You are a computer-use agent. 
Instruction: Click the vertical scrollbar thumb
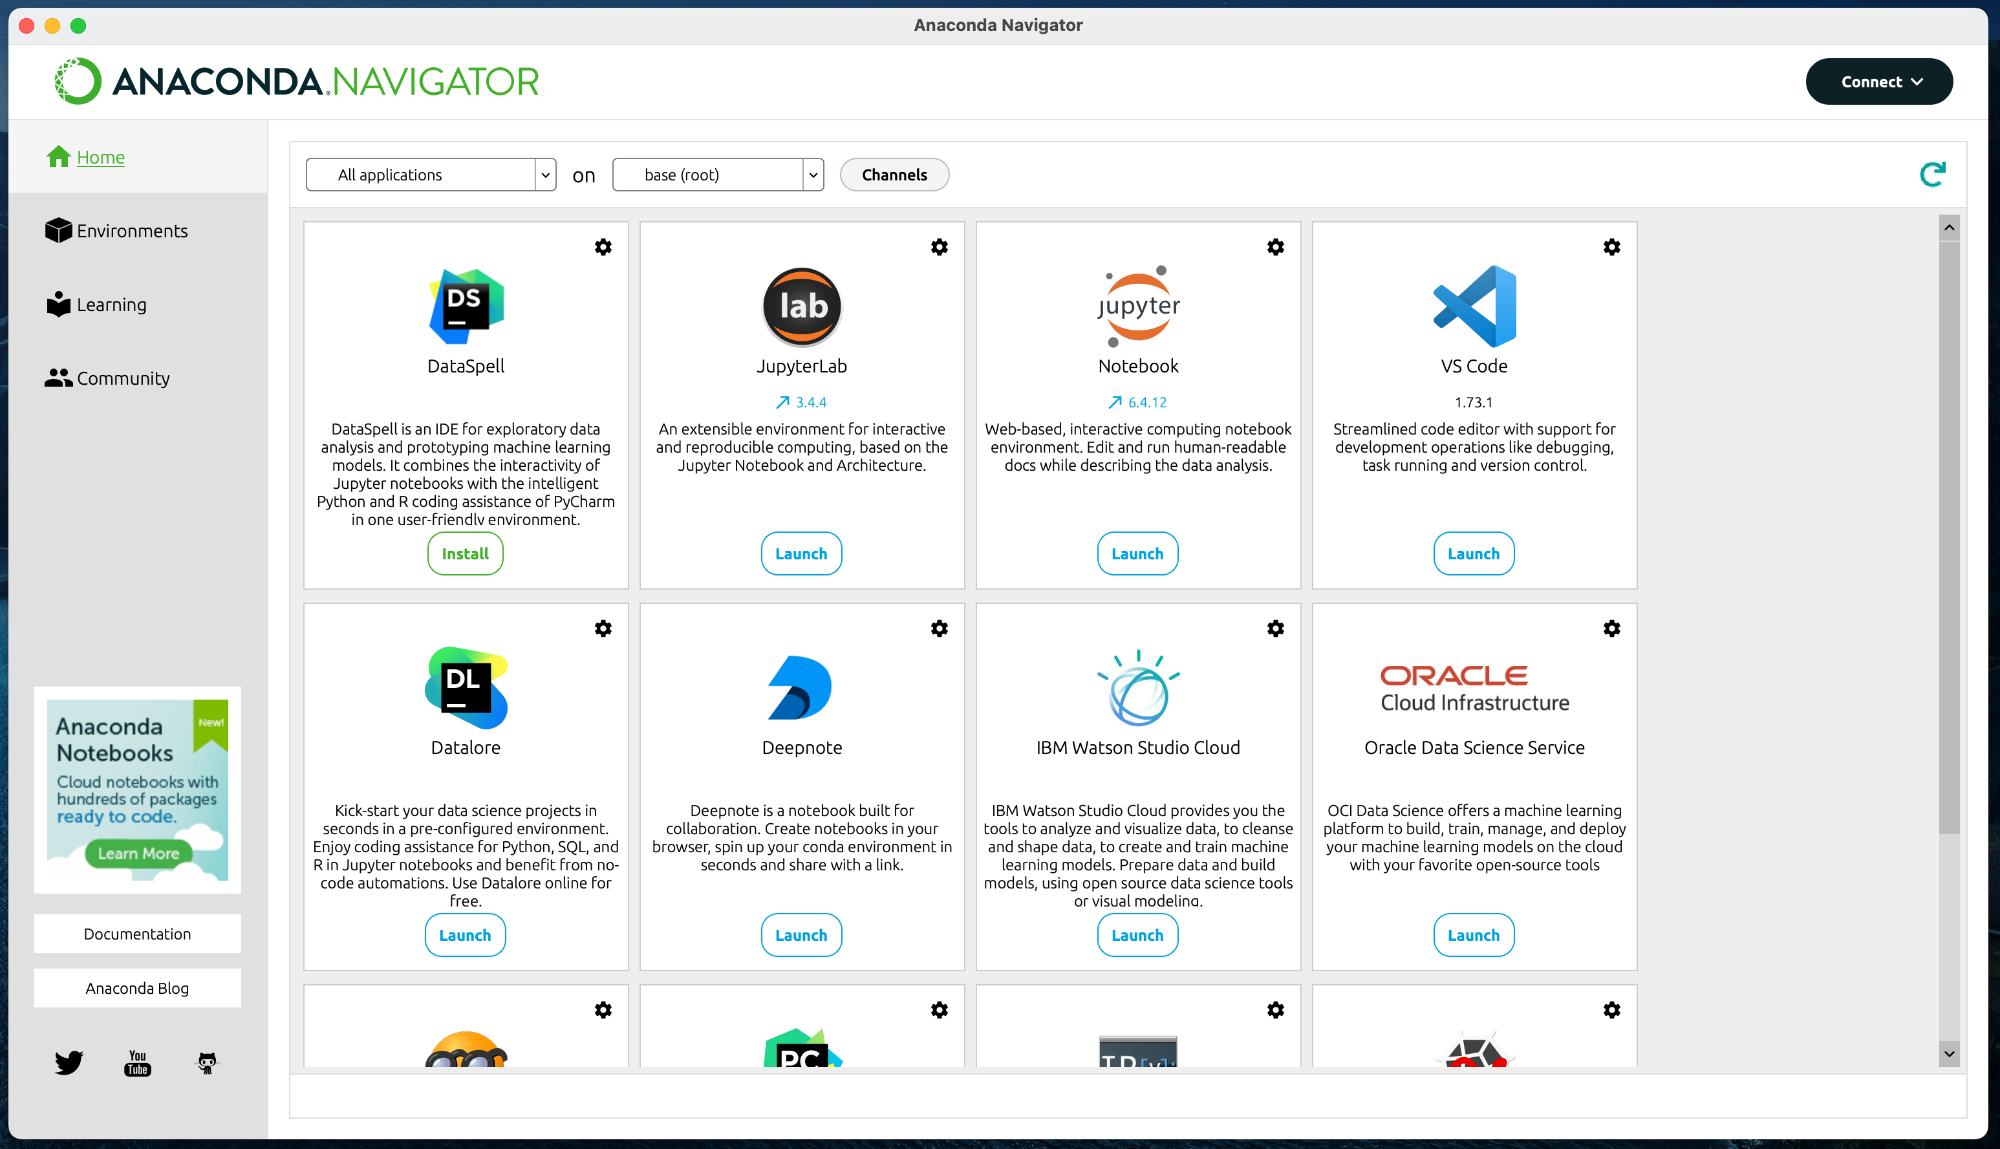pyautogui.click(x=1949, y=537)
